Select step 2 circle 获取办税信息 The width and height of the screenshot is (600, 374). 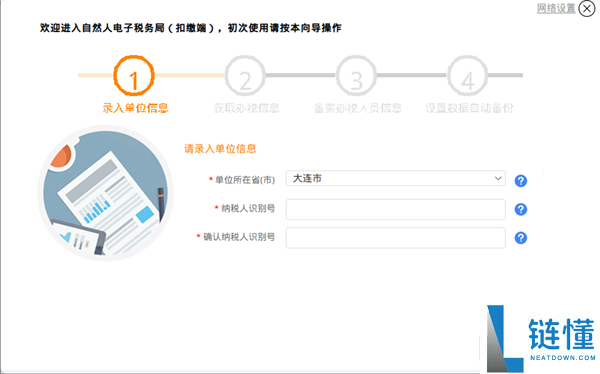tap(245, 76)
